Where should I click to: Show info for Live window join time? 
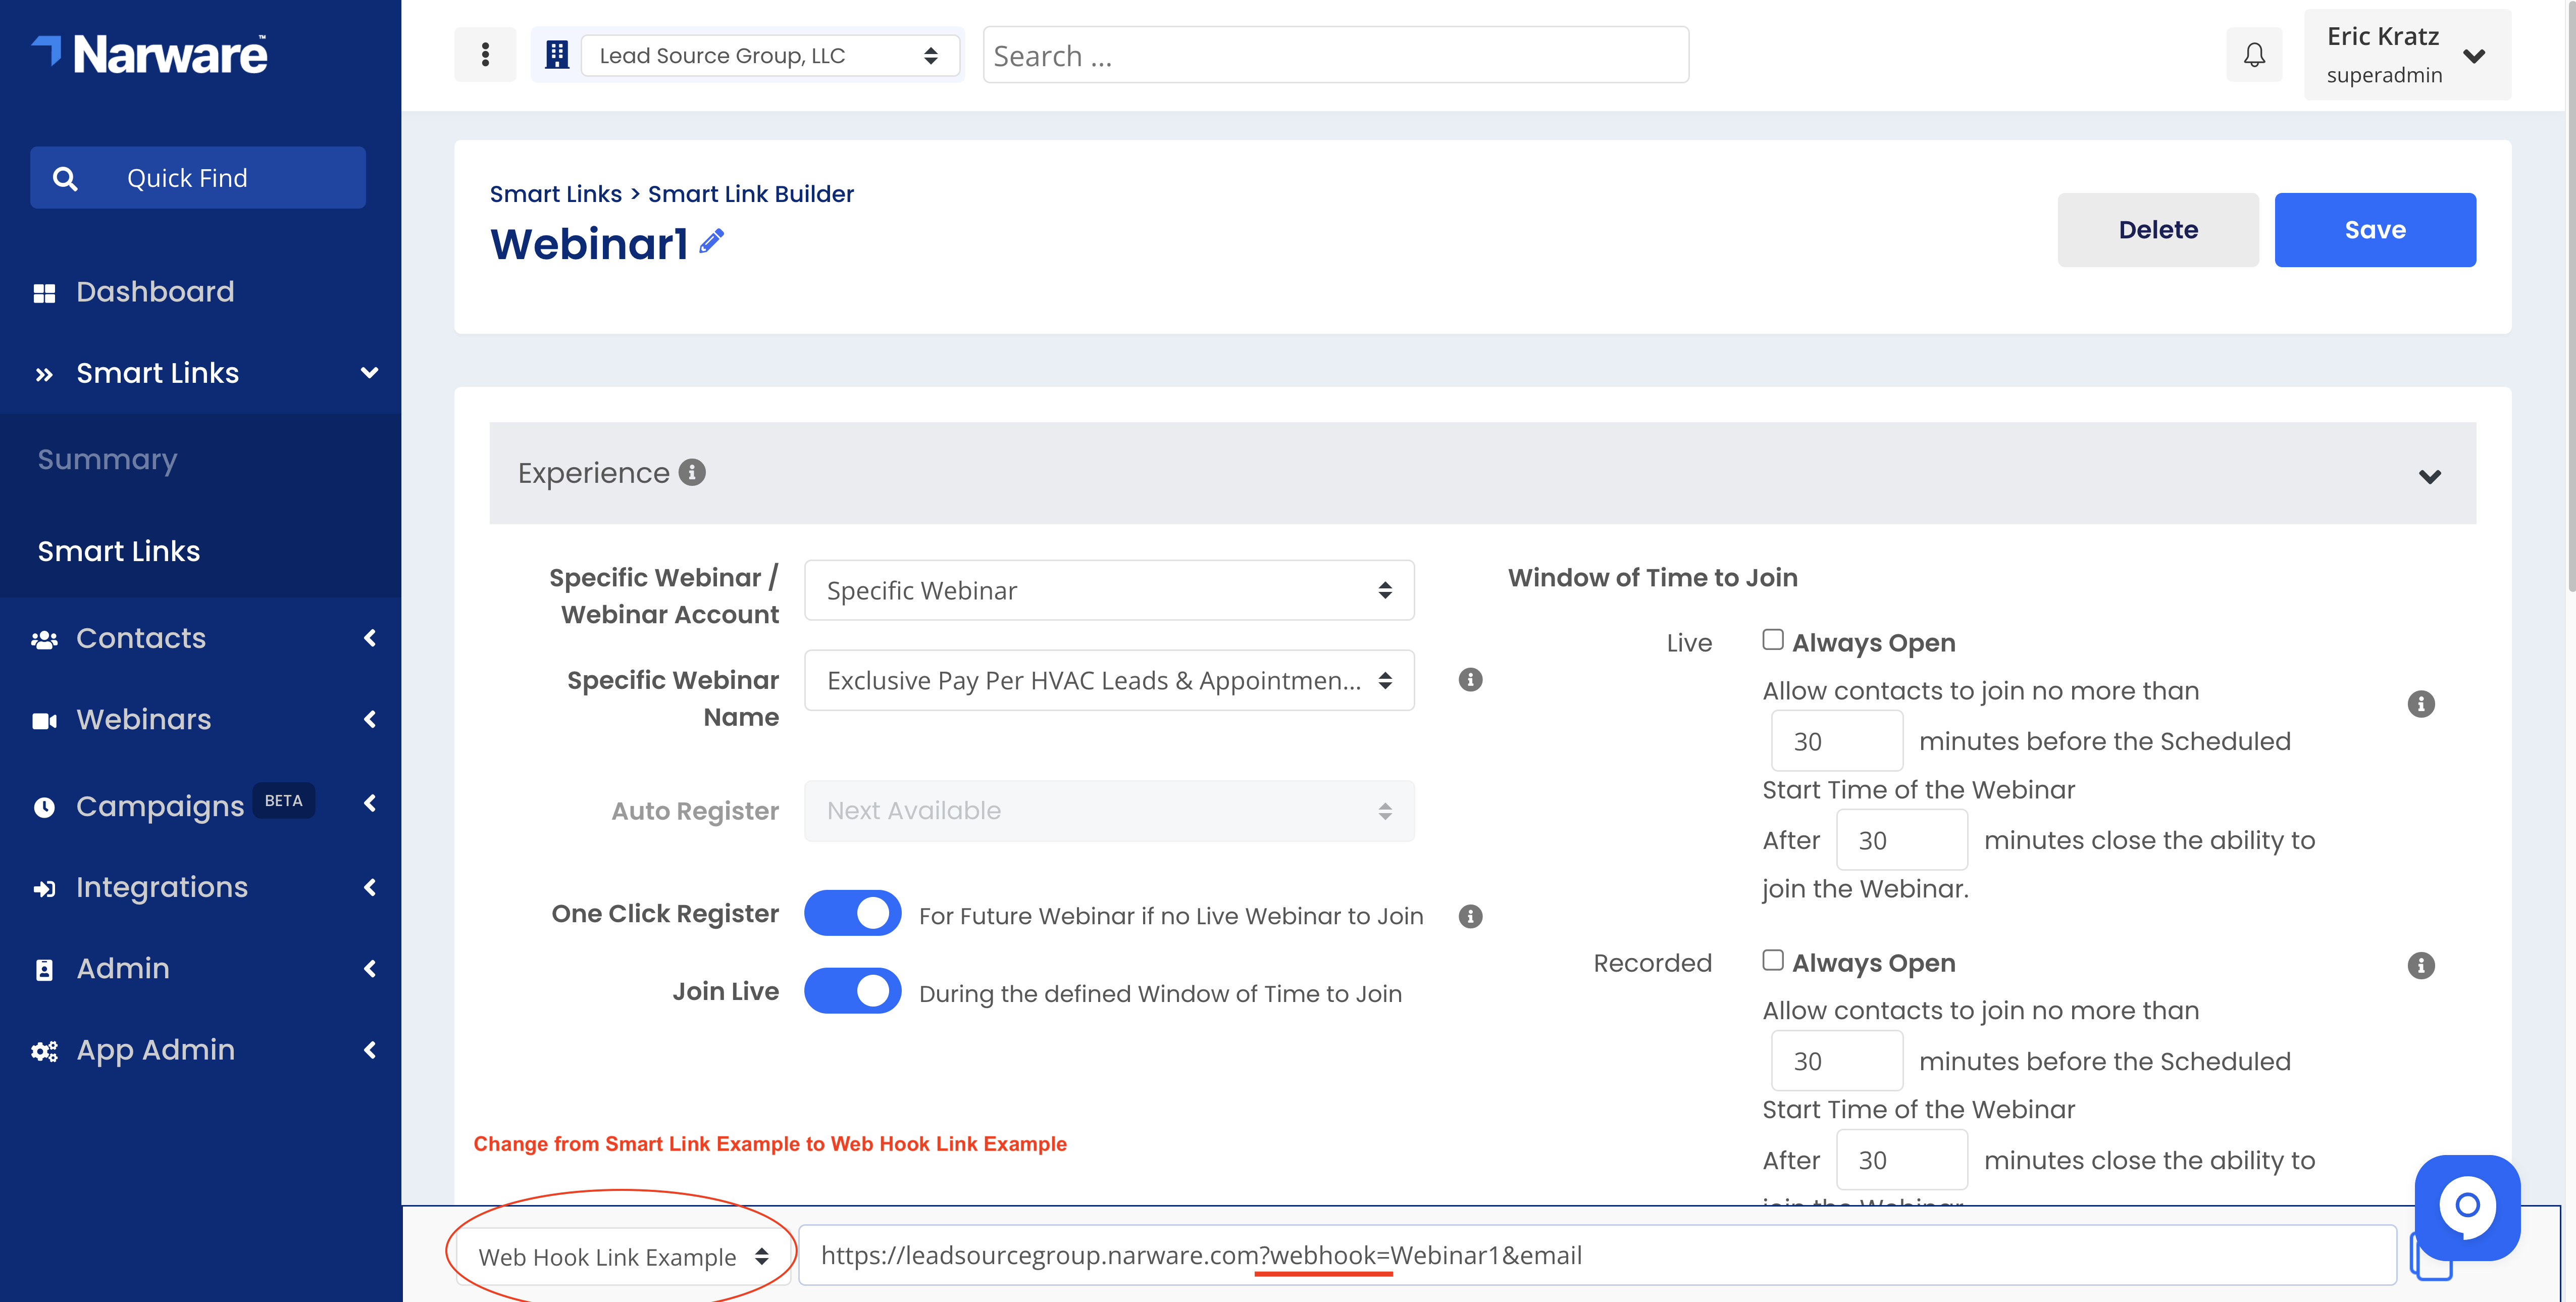click(x=2421, y=704)
